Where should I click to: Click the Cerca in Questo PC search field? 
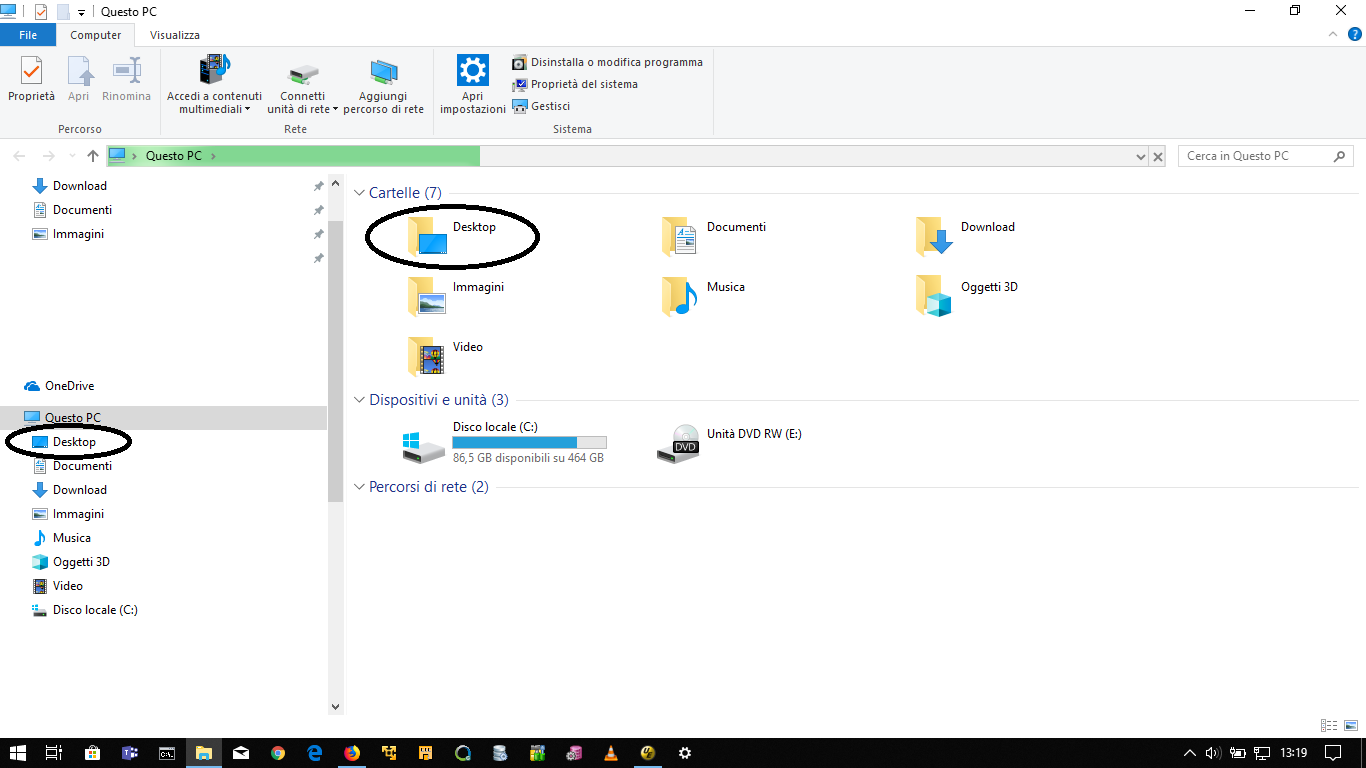(x=1256, y=156)
